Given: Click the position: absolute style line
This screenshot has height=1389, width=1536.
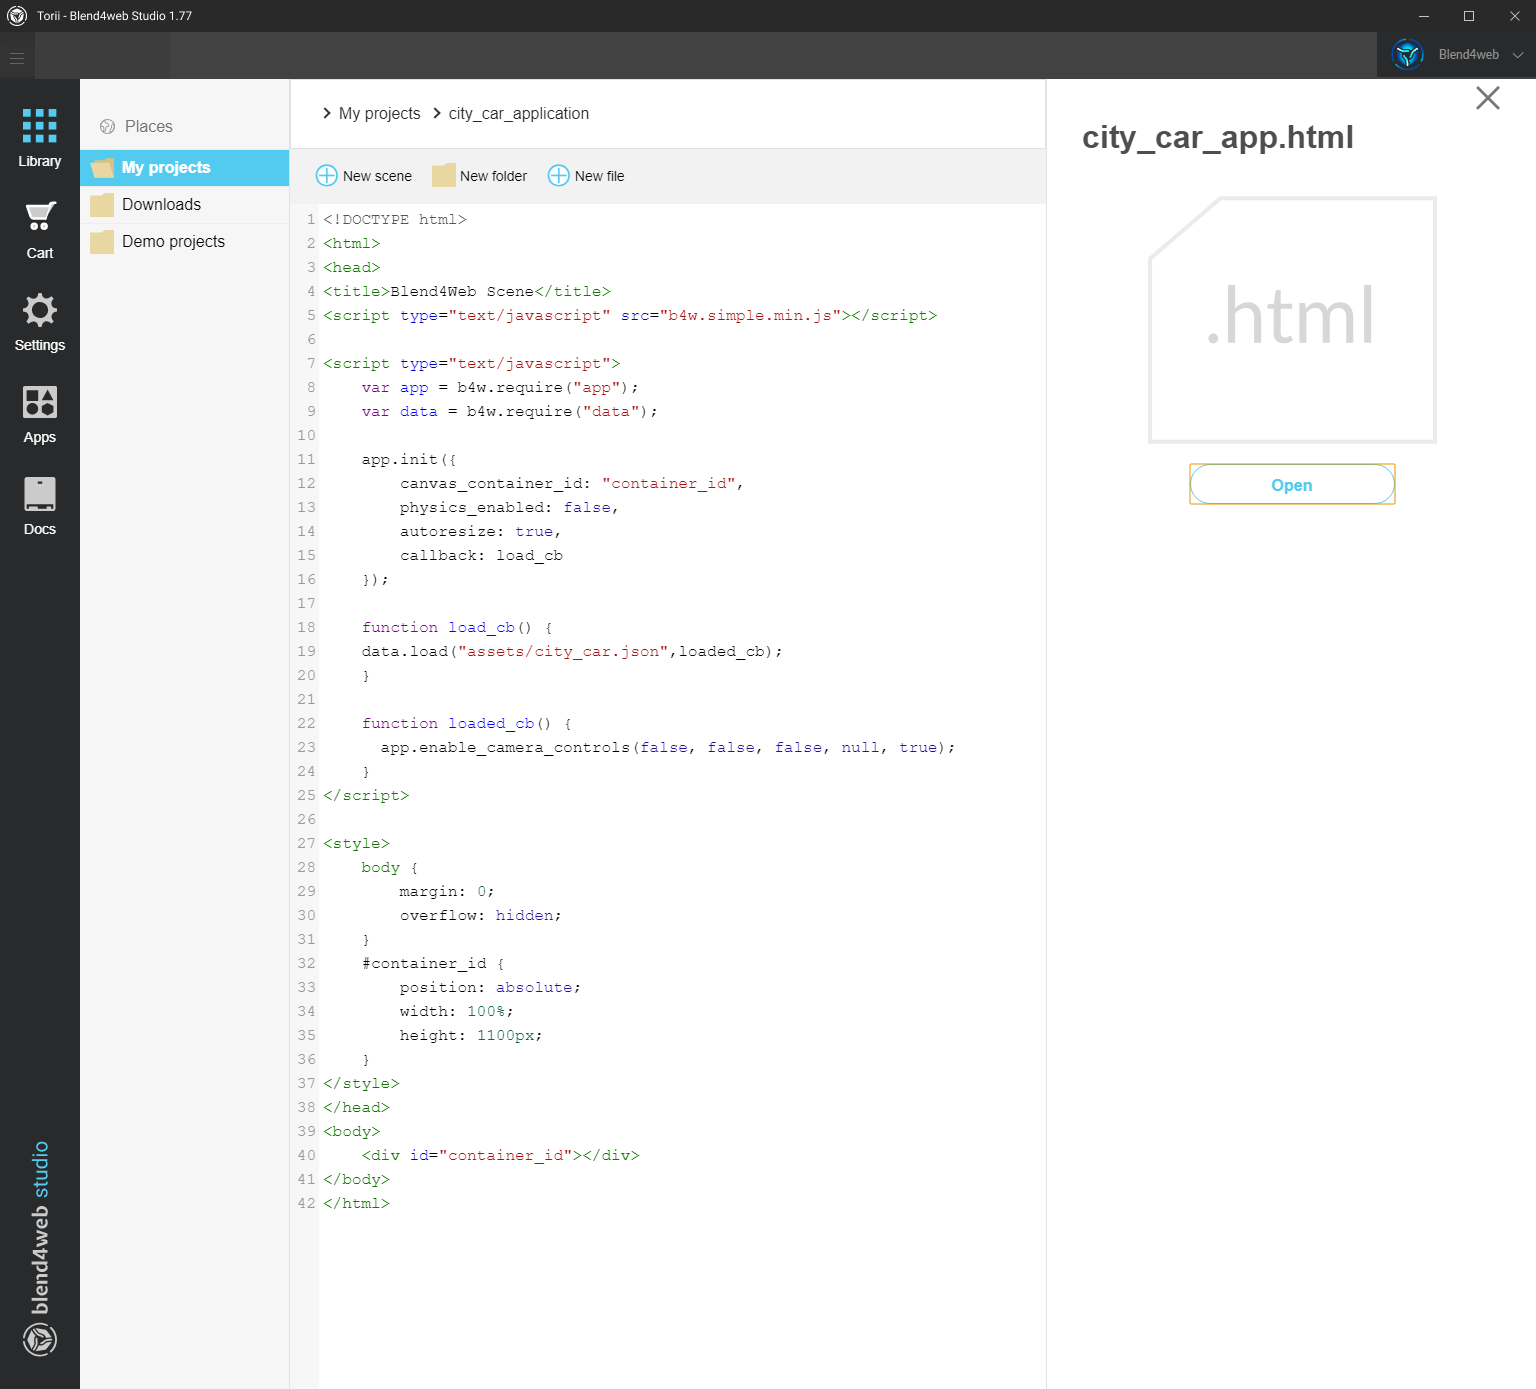Looking at the screenshot, I should coord(490,988).
